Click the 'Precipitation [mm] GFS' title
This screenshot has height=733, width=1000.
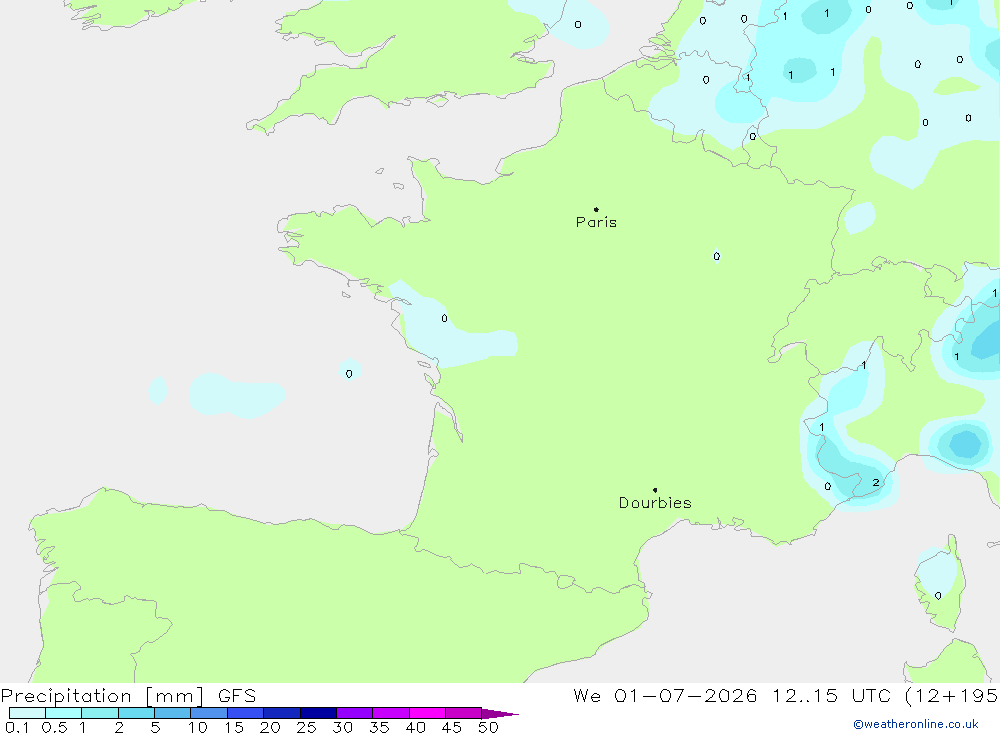point(129,695)
